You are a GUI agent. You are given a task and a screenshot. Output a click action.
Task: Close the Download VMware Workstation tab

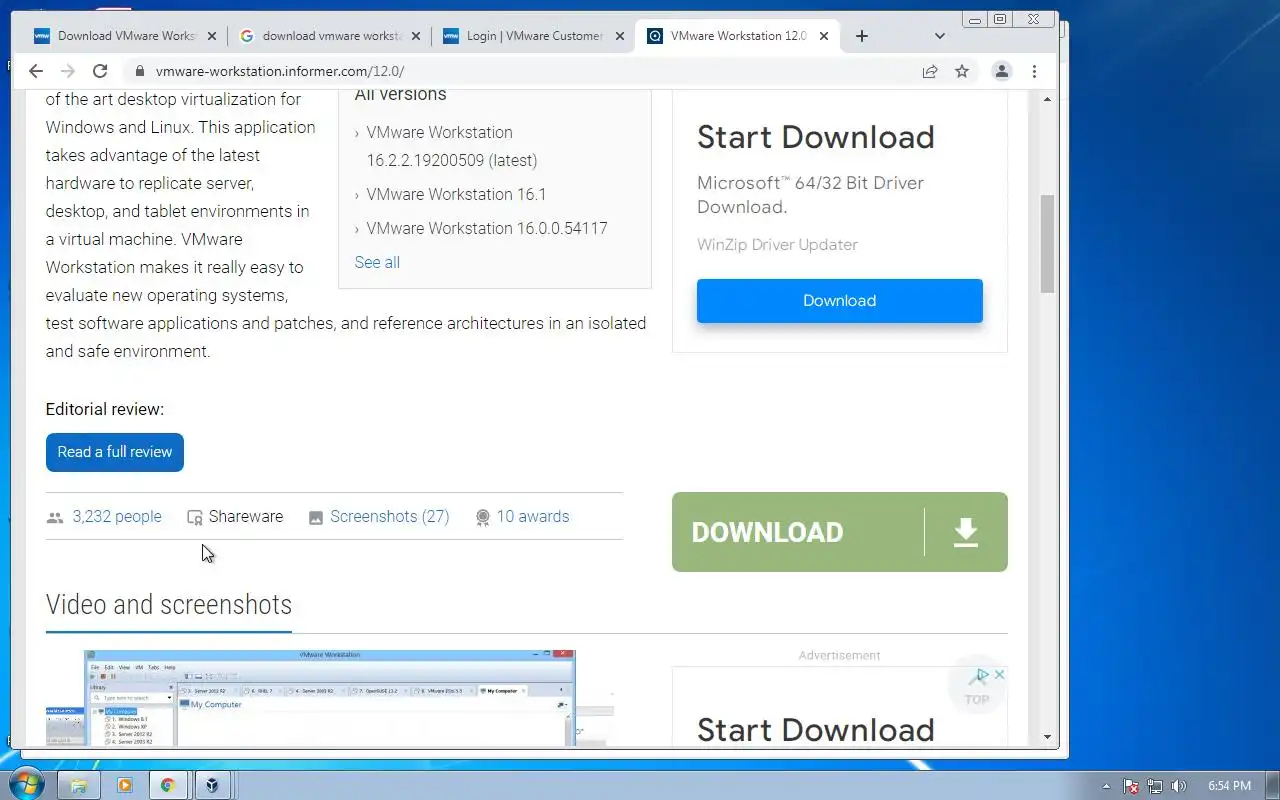[212, 36]
